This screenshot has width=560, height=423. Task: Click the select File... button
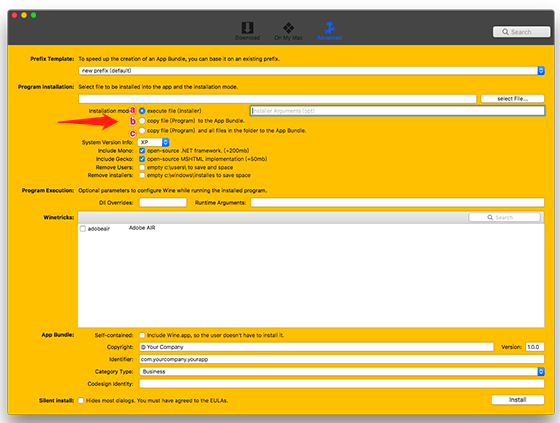coord(512,99)
